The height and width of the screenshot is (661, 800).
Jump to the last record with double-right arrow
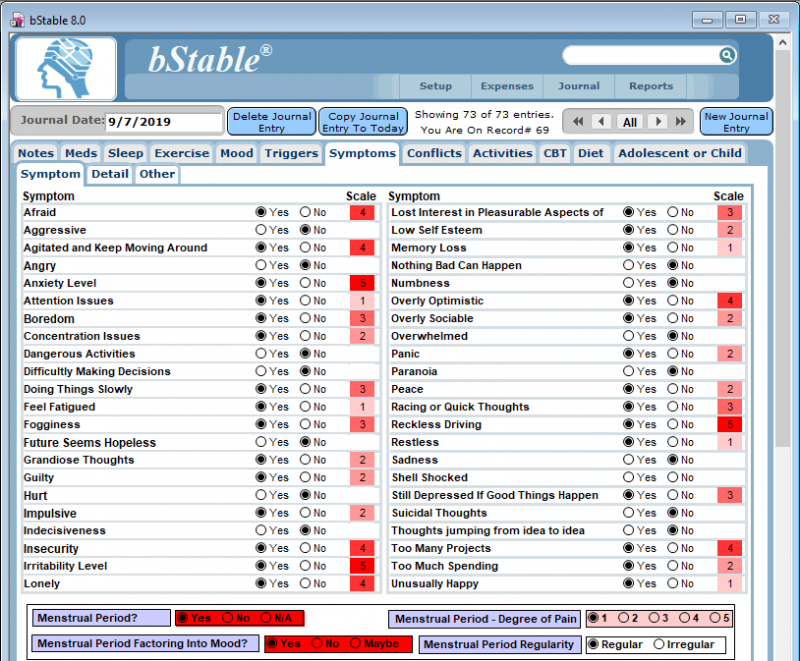point(679,121)
